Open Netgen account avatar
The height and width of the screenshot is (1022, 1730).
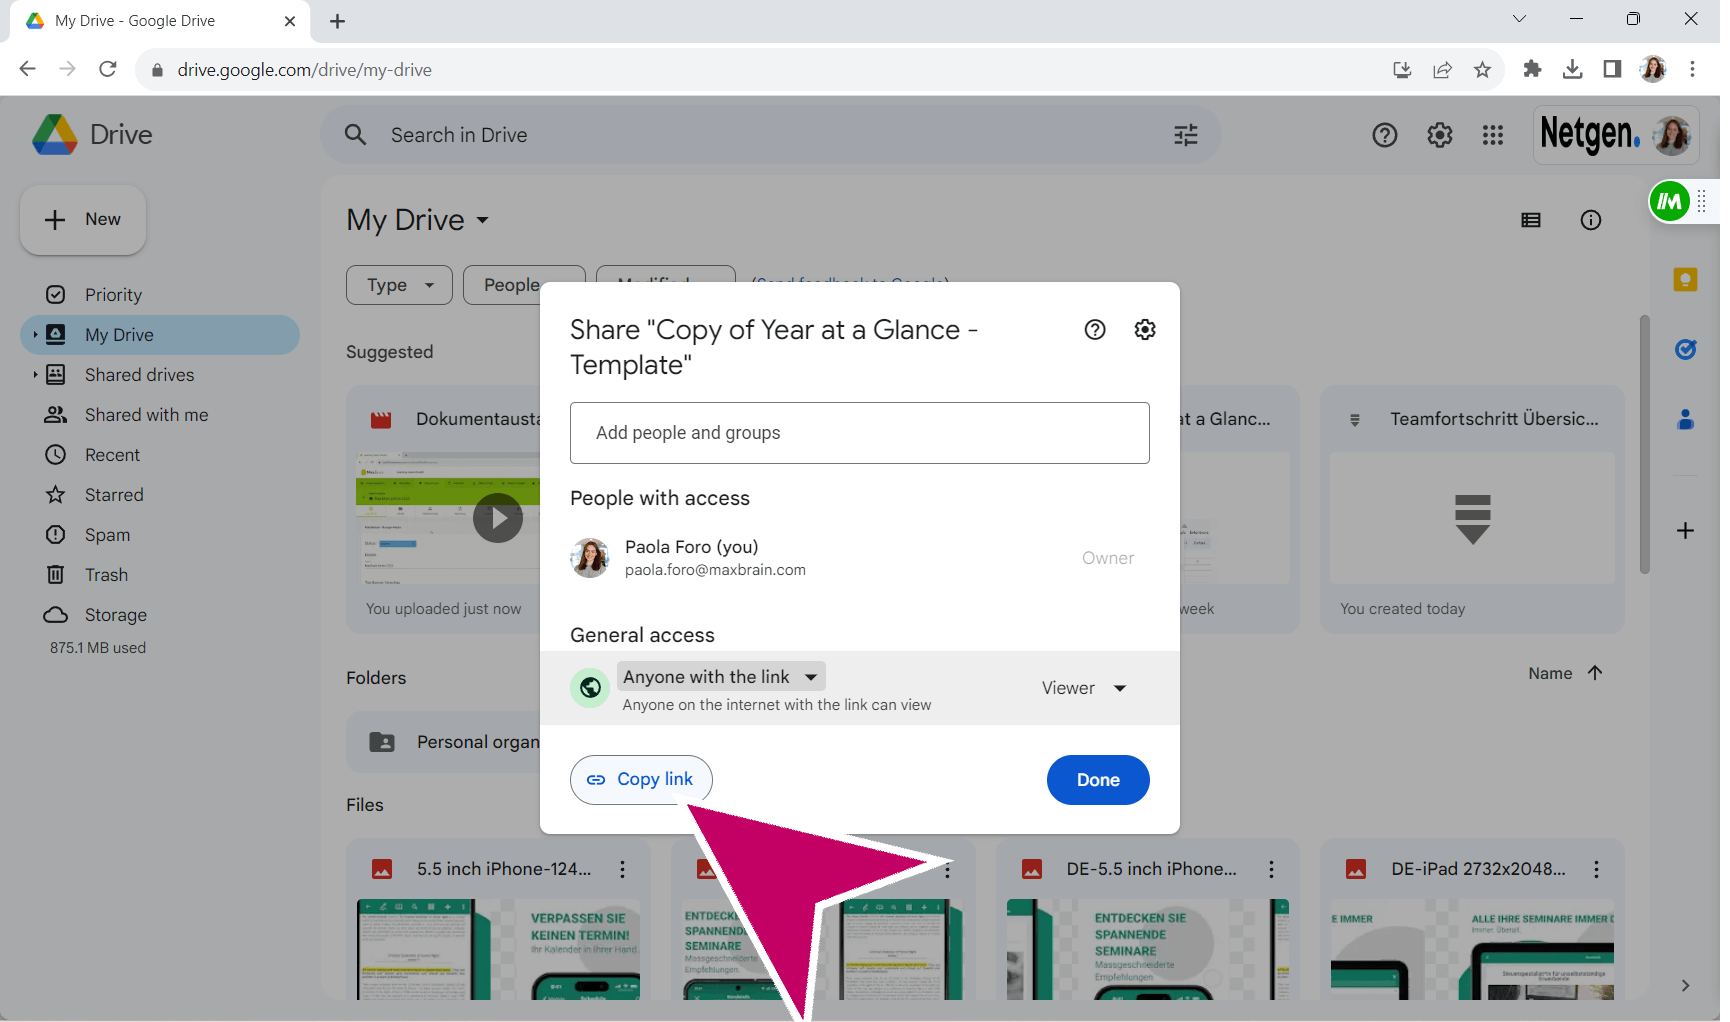point(1671,135)
